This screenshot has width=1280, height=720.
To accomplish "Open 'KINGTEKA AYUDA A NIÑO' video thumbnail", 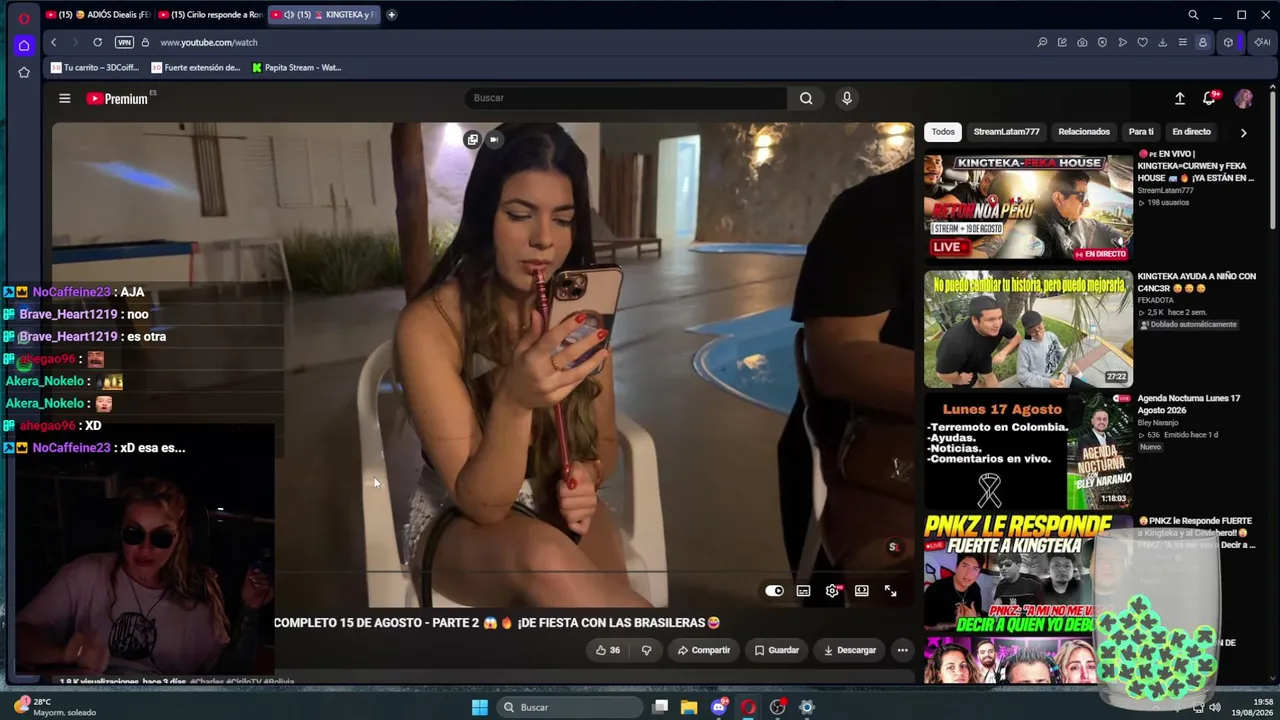I will pyautogui.click(x=1028, y=329).
